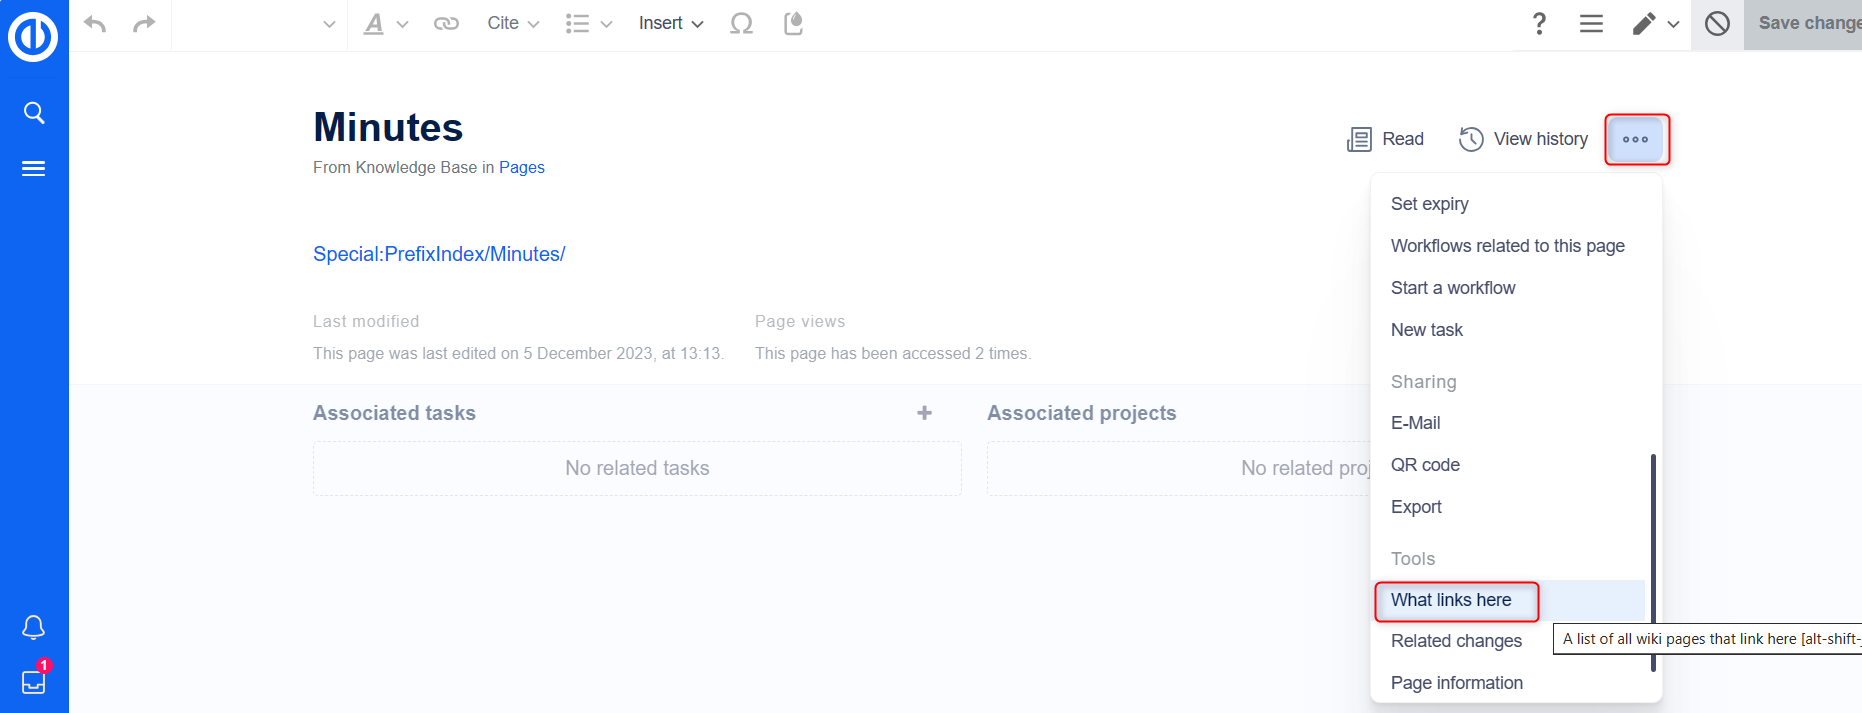Click the help question mark icon
This screenshot has height=713, width=1862.
[x=1539, y=24]
